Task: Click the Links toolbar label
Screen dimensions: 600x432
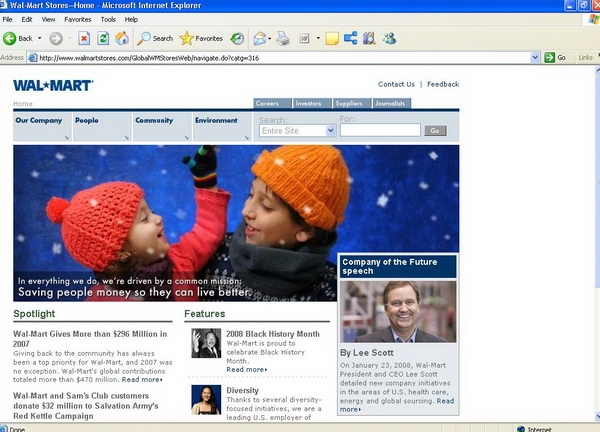Action: (x=585, y=58)
